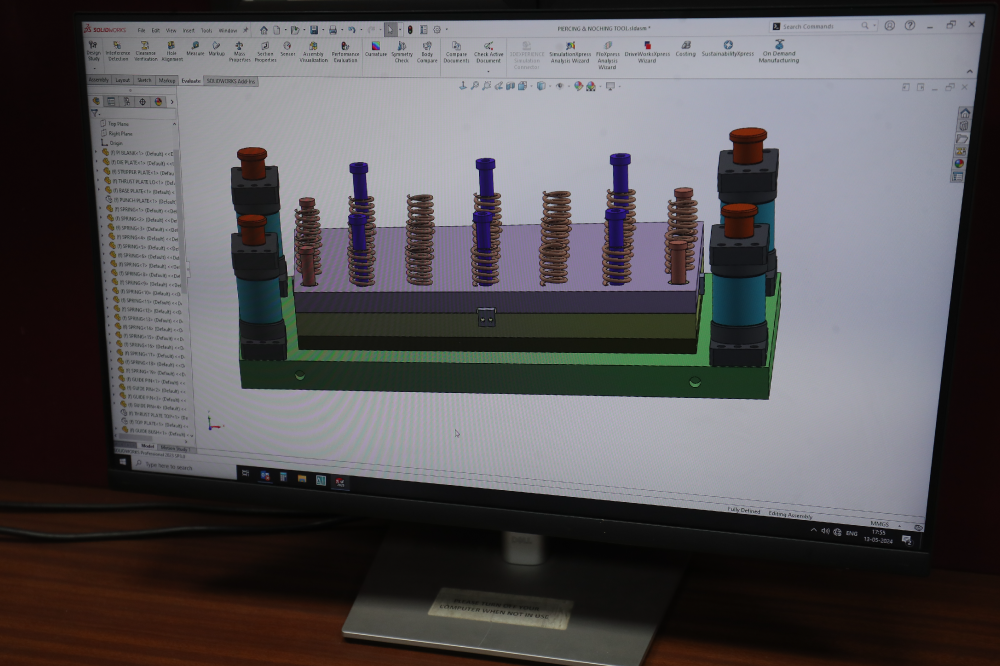Open the DisplayManager appearance tab icon
This screenshot has width=1000, height=666.
[x=157, y=101]
